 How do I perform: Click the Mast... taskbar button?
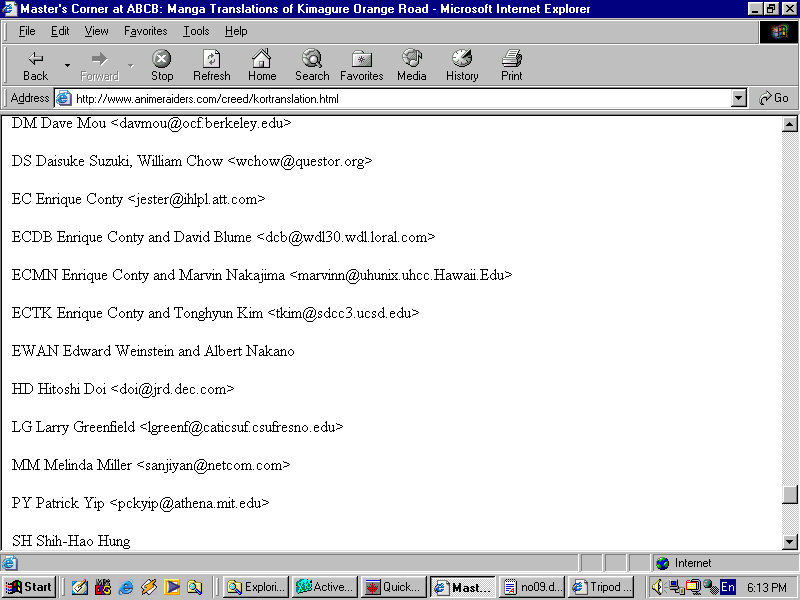[x=463, y=587]
